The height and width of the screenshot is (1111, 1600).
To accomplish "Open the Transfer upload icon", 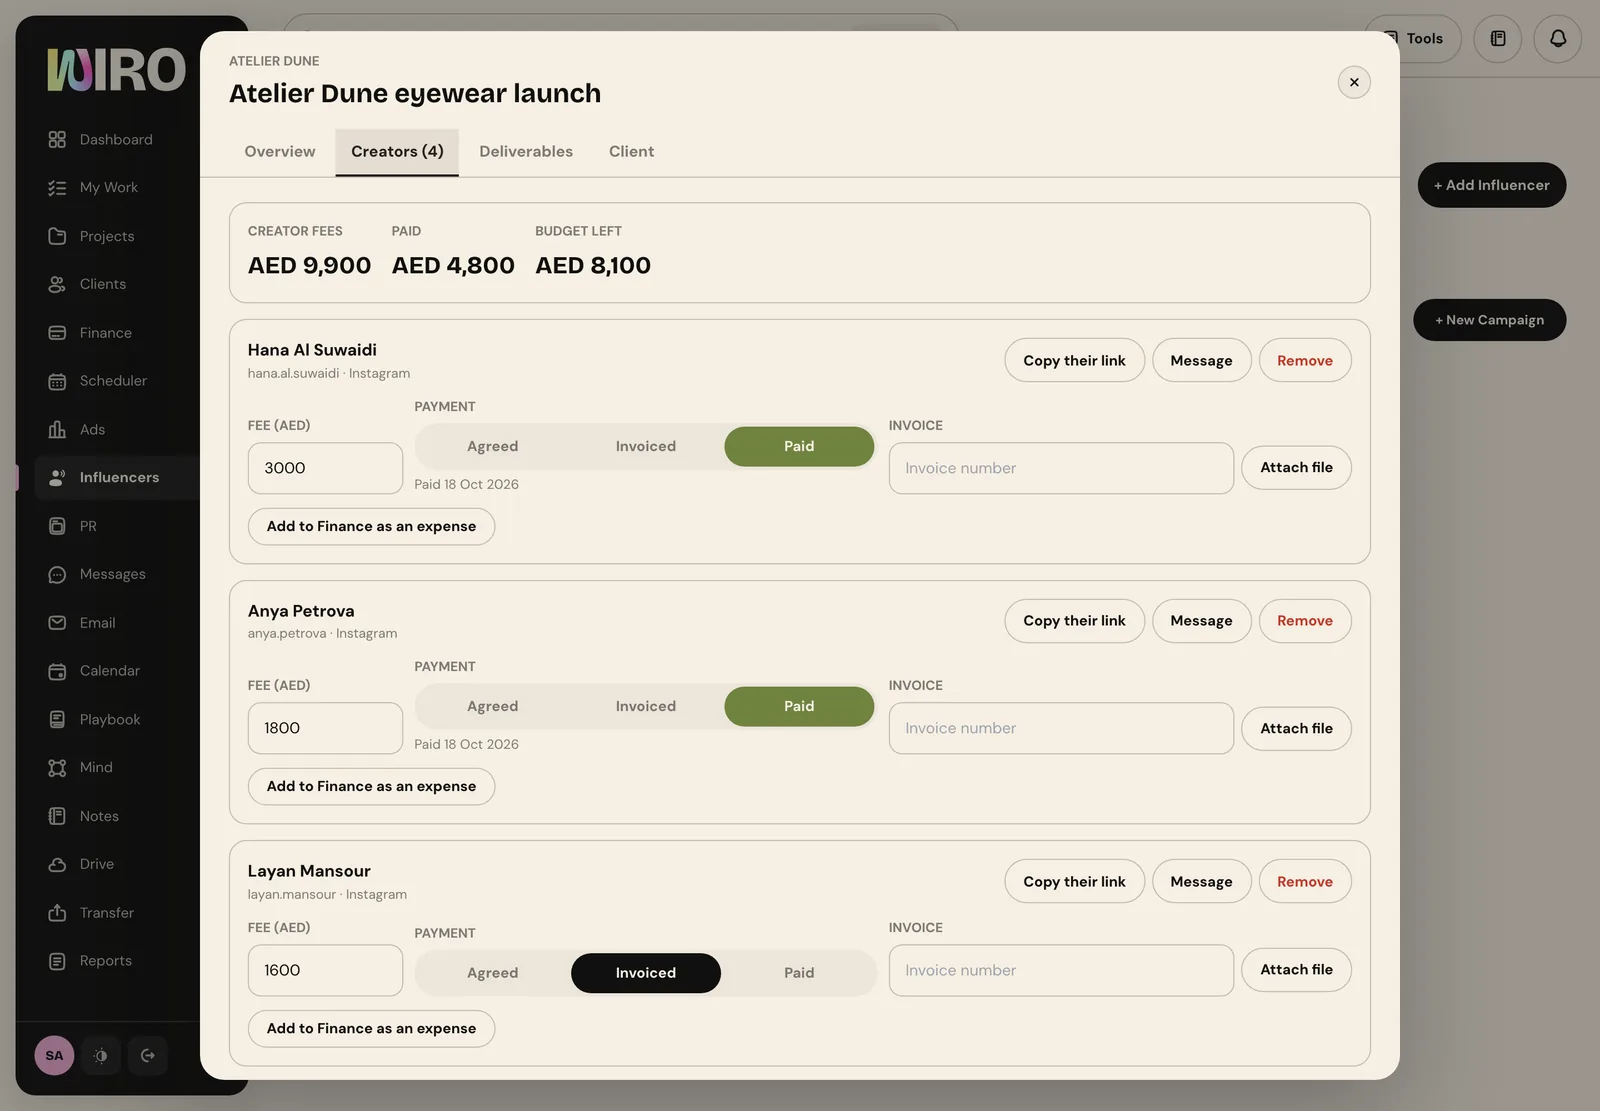I will (57, 912).
